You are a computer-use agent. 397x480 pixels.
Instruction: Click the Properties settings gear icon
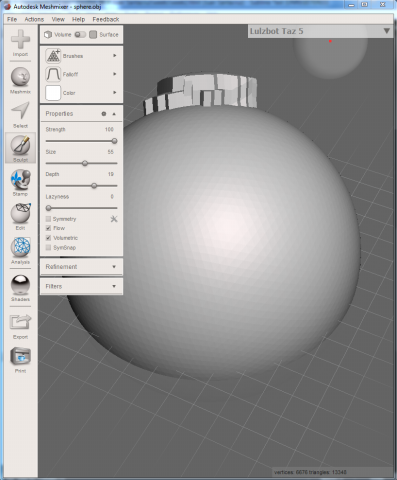click(104, 114)
